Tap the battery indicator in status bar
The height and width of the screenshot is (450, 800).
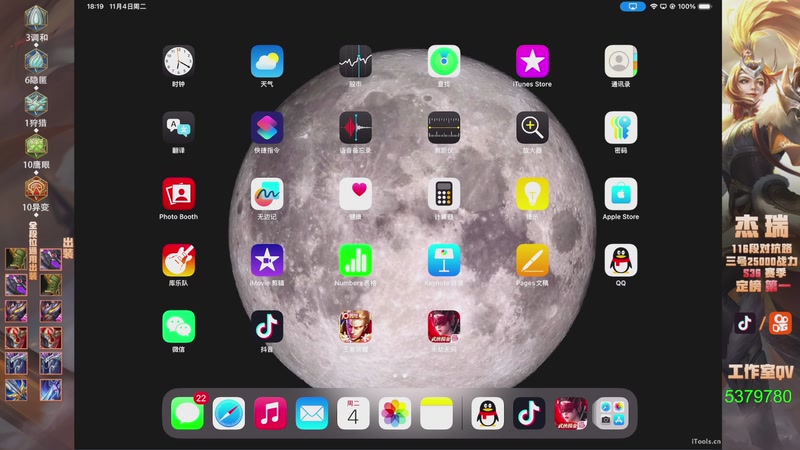[x=705, y=7]
